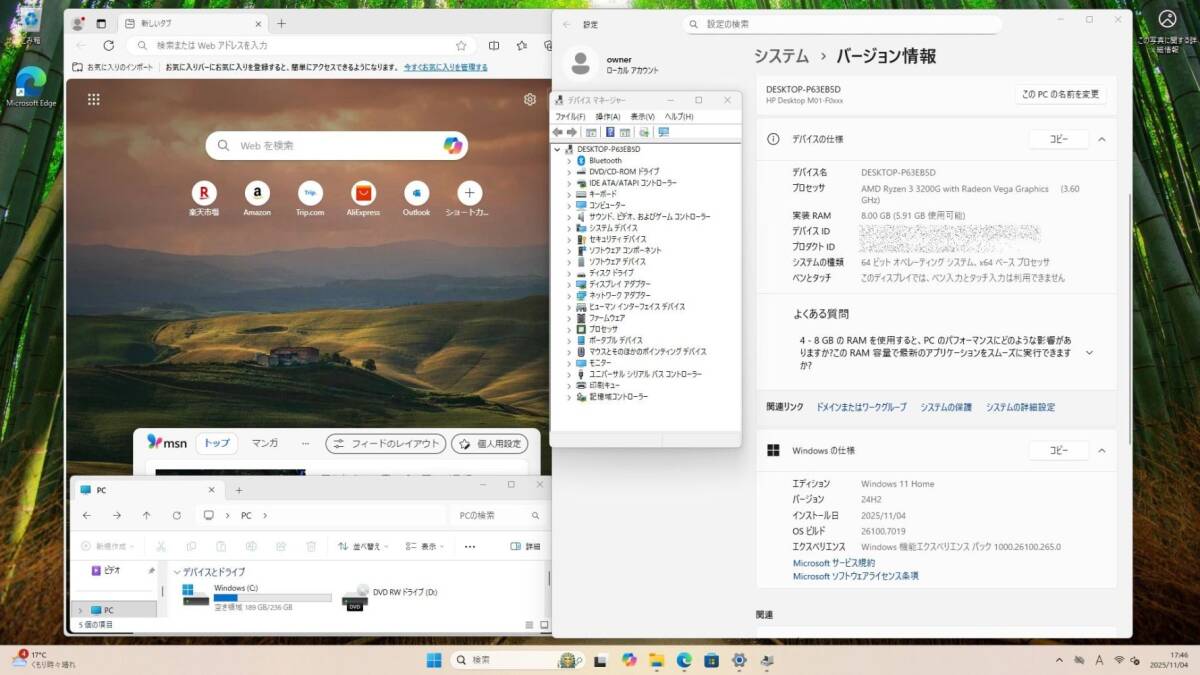
Task: Open the システムの詳細設定 link
Action: click(x=1020, y=407)
